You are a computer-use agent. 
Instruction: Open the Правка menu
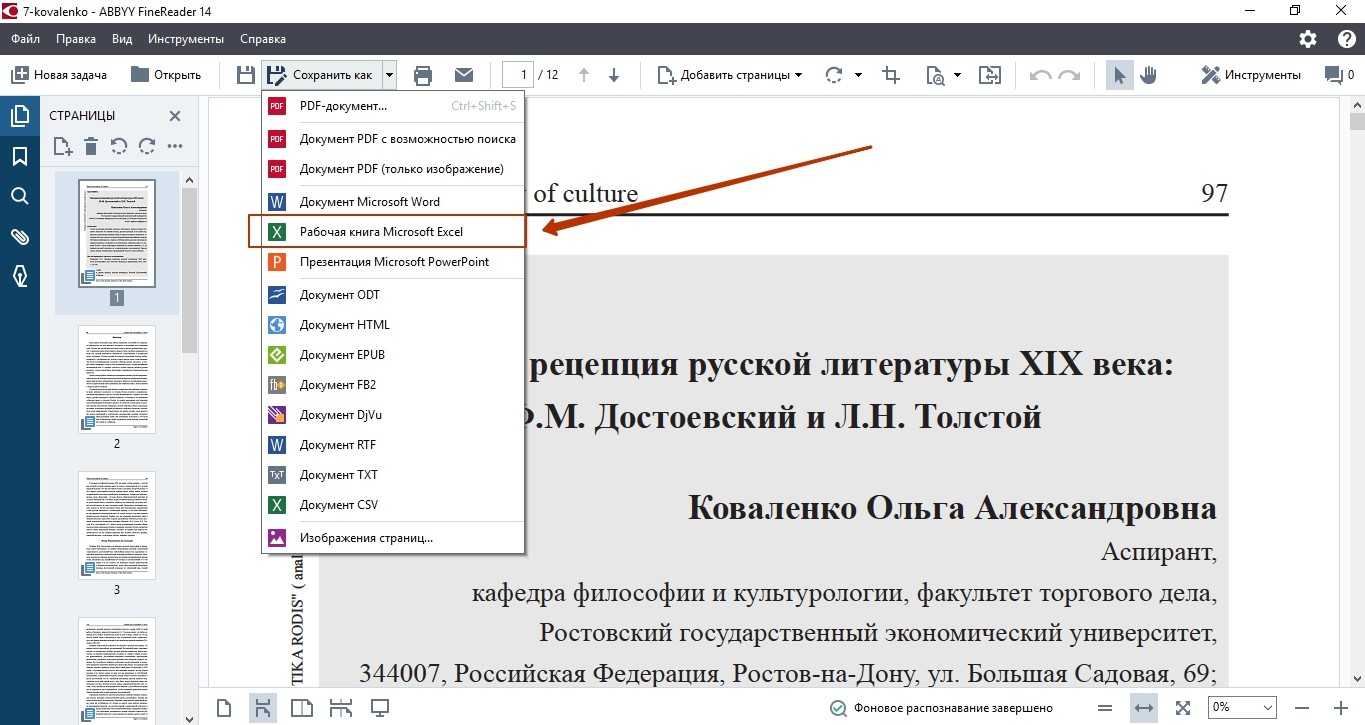tap(76, 39)
